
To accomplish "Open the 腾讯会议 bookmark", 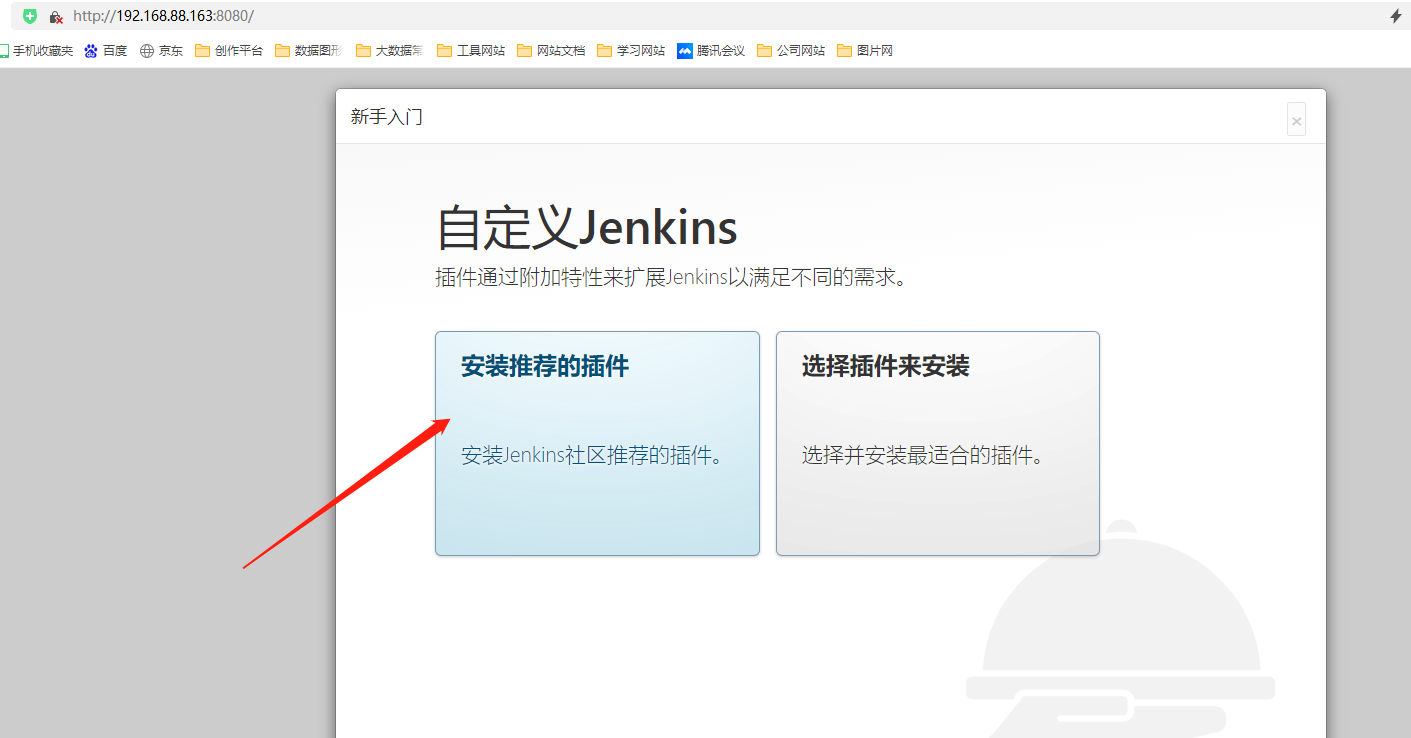I will 711,51.
